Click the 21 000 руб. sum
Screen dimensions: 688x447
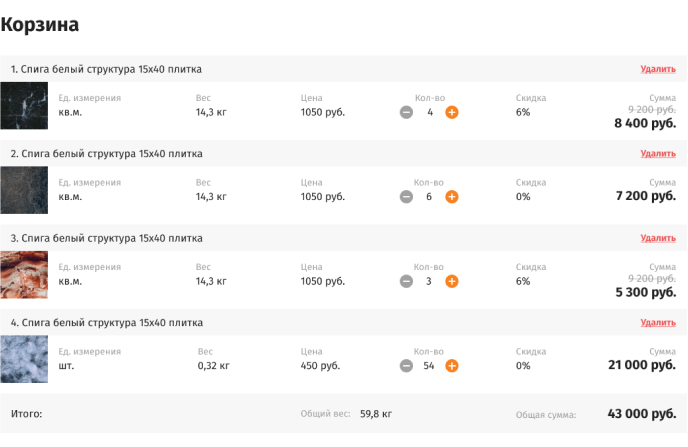[642, 365]
